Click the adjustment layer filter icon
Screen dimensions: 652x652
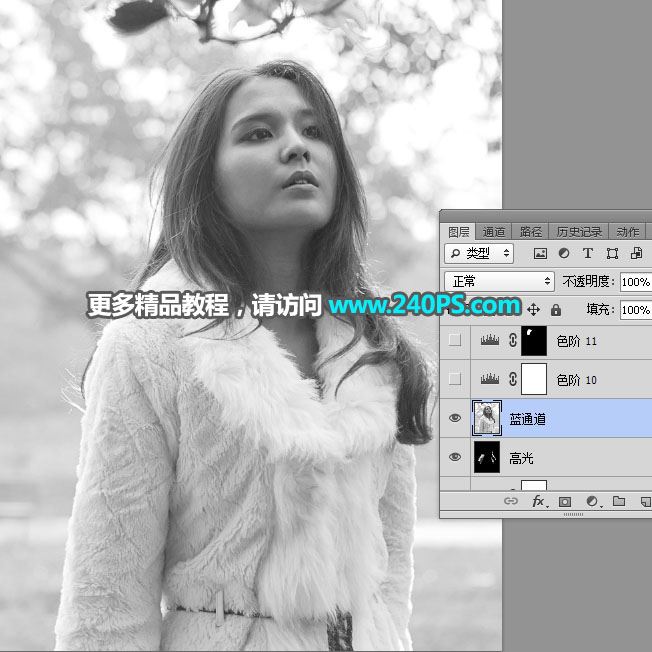564,254
